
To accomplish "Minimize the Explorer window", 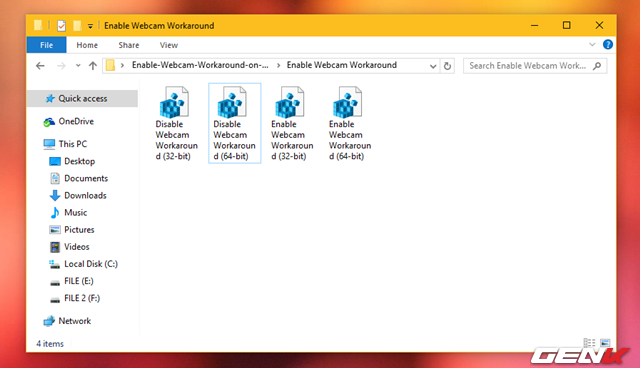I will [534, 25].
